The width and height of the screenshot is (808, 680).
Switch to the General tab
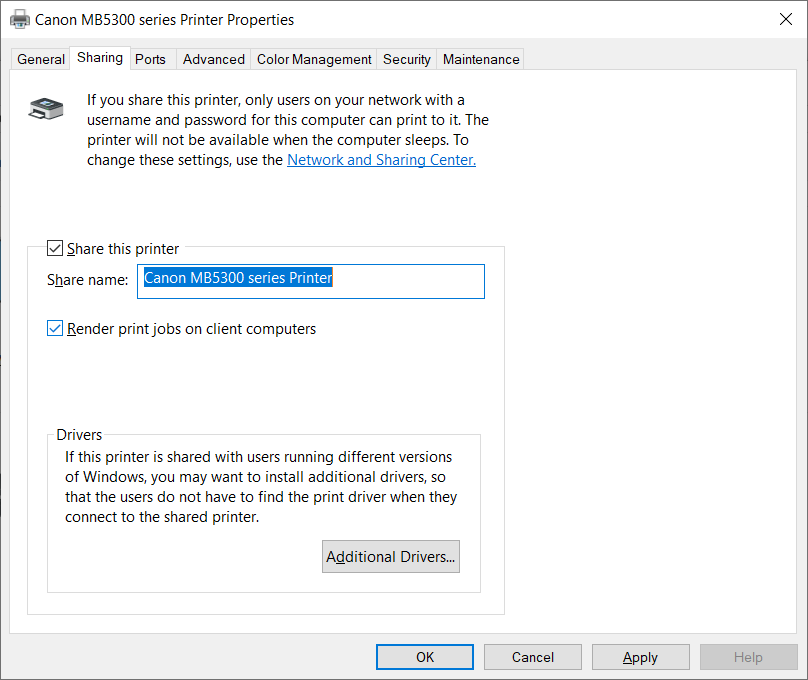coord(41,59)
